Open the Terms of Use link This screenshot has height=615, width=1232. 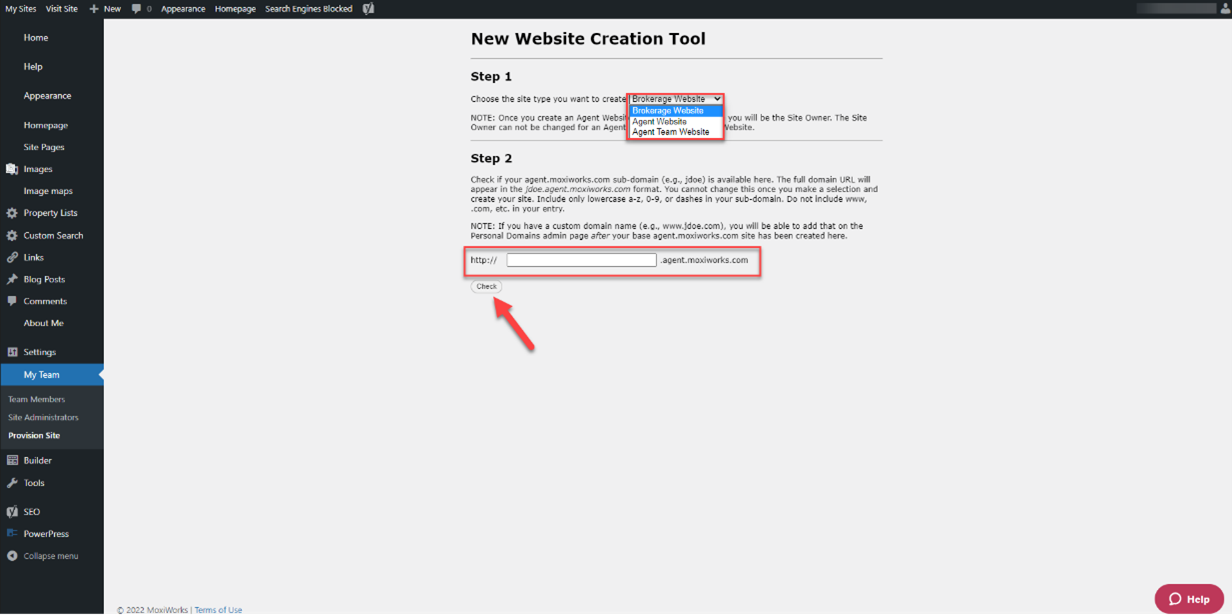tap(218, 610)
